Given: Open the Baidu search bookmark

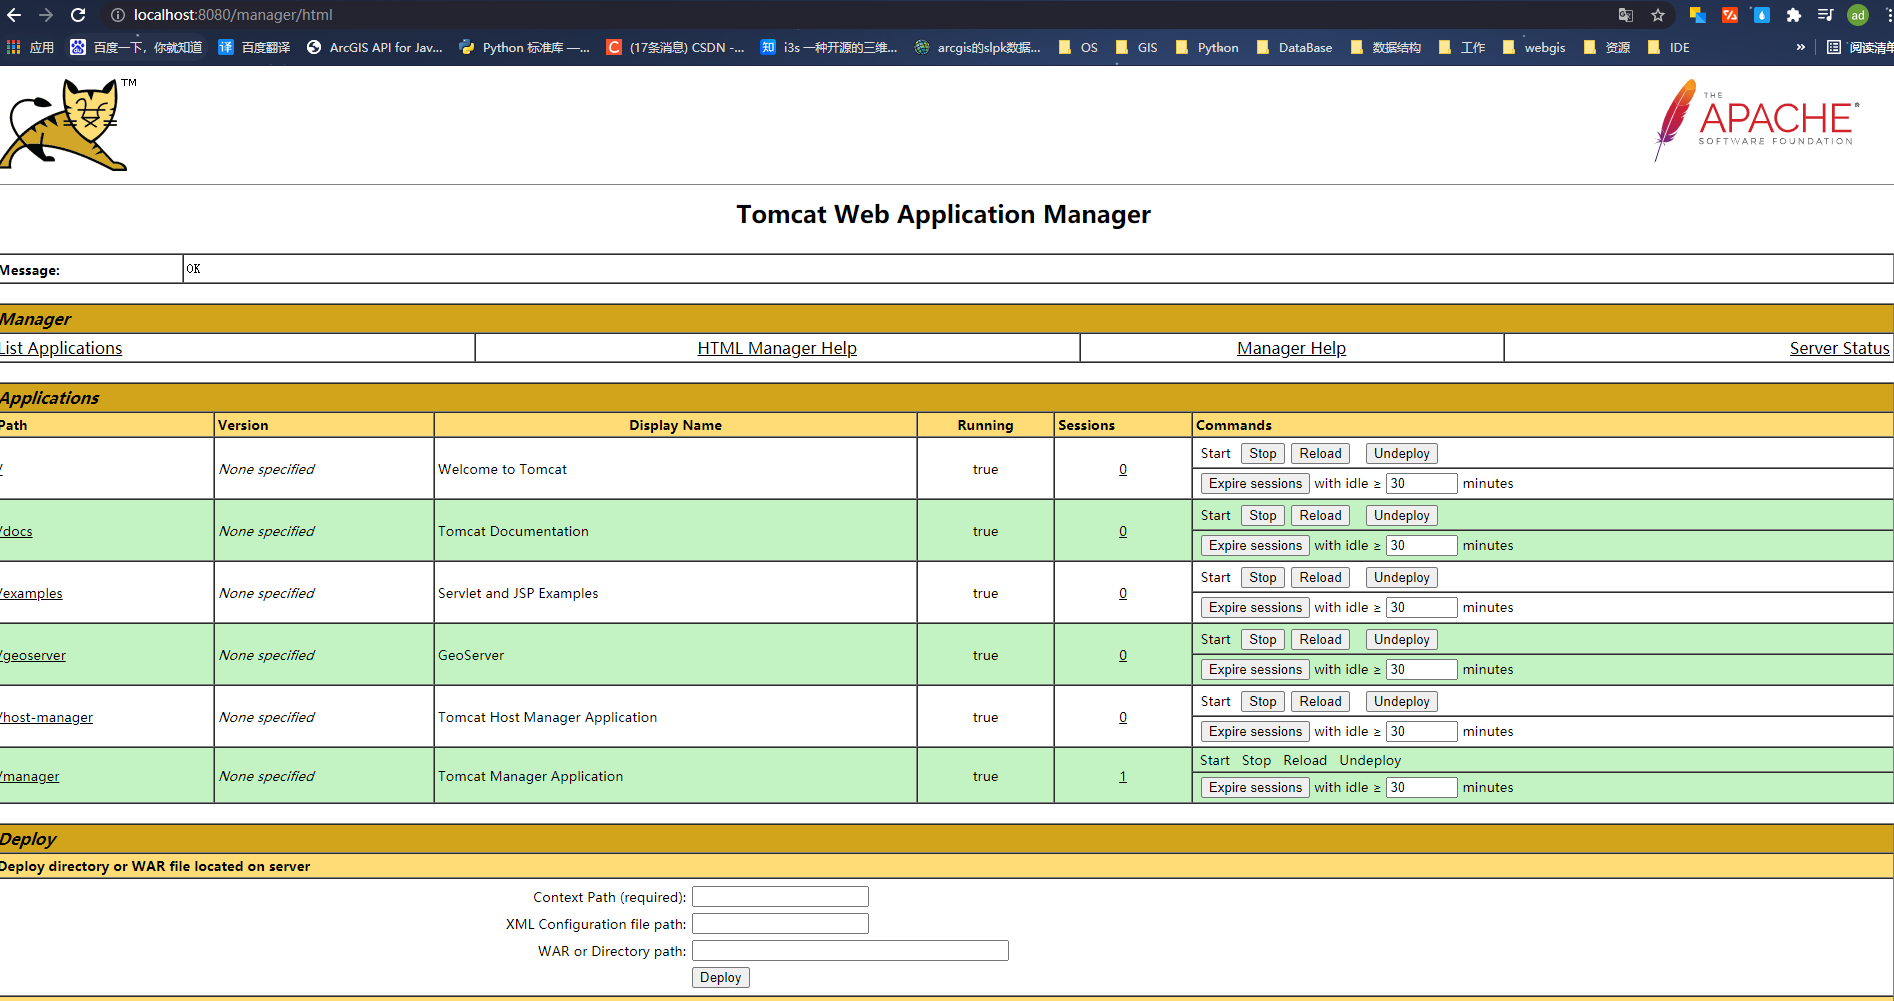Looking at the screenshot, I should [x=136, y=47].
